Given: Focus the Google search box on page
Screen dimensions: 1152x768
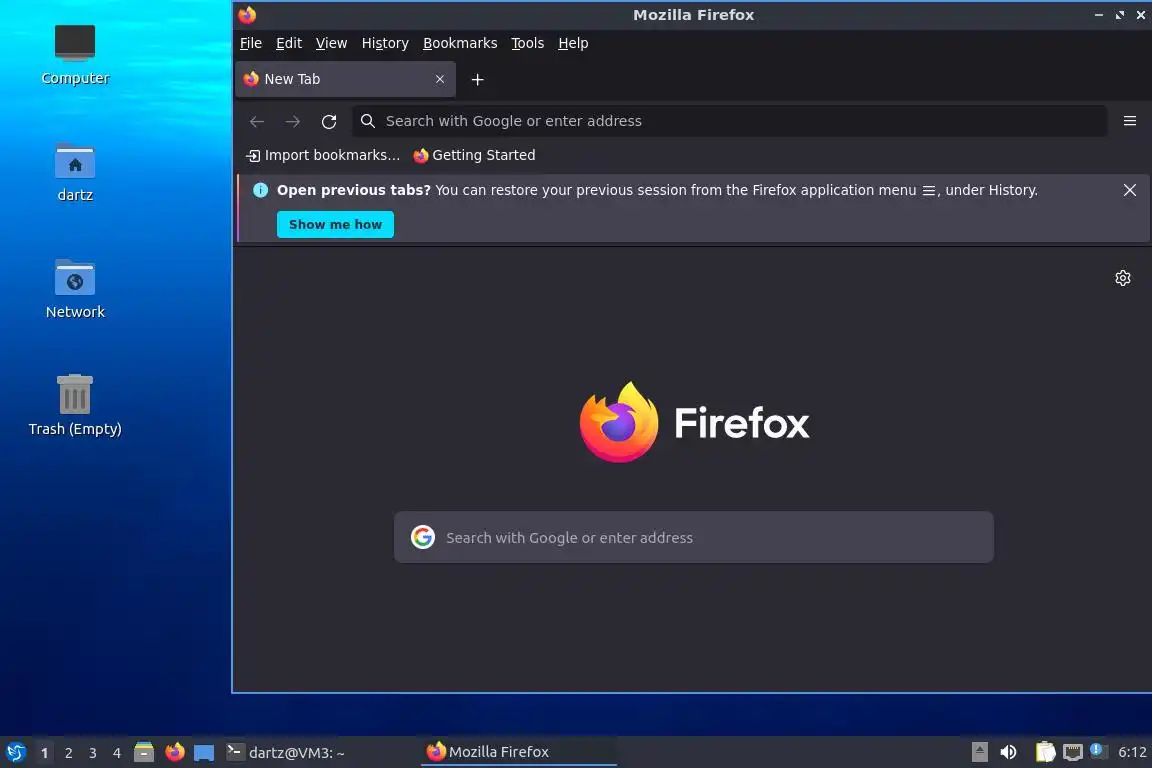Looking at the screenshot, I should (x=694, y=537).
